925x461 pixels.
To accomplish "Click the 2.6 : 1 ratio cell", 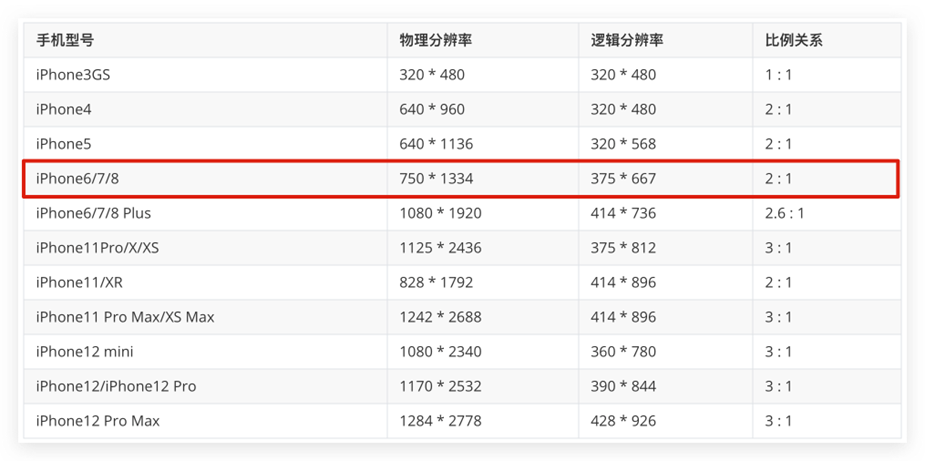I will click(x=783, y=213).
